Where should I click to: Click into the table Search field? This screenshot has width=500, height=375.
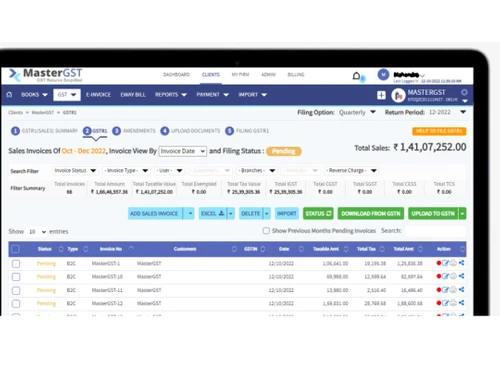435,231
